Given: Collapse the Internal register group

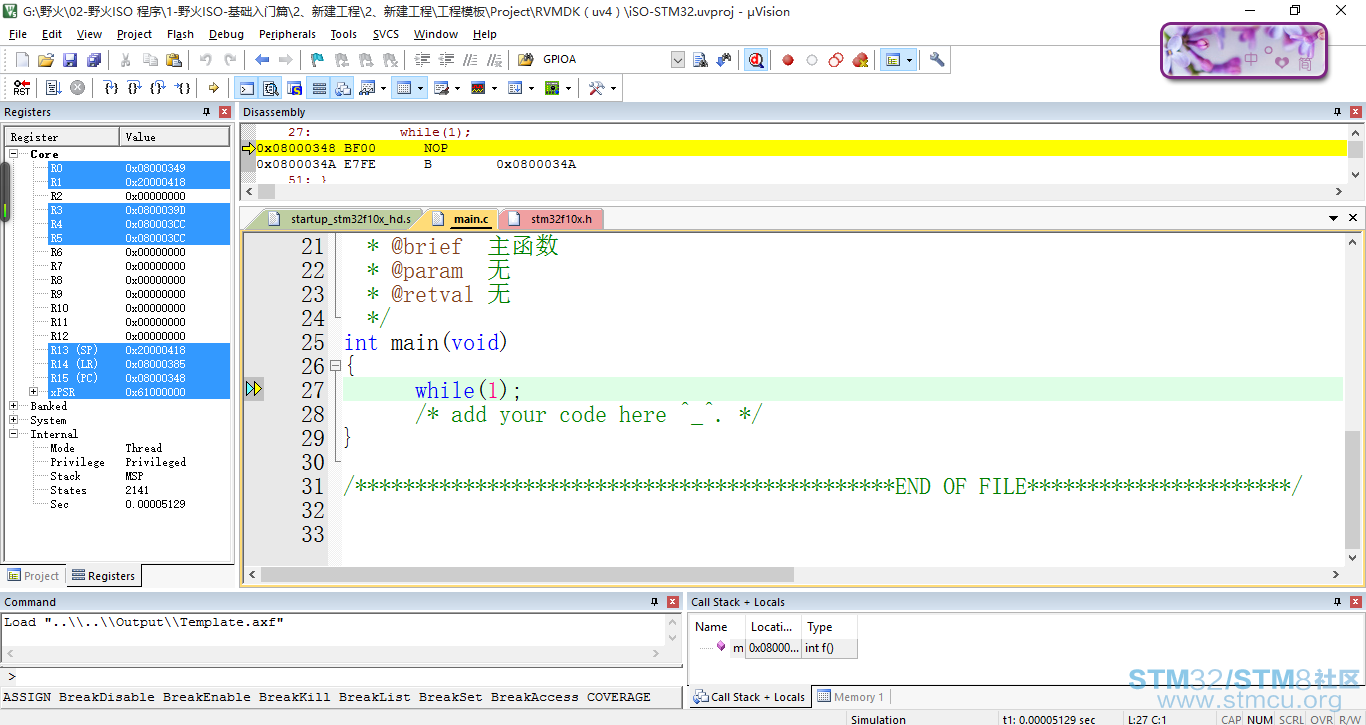Looking at the screenshot, I should point(15,434).
